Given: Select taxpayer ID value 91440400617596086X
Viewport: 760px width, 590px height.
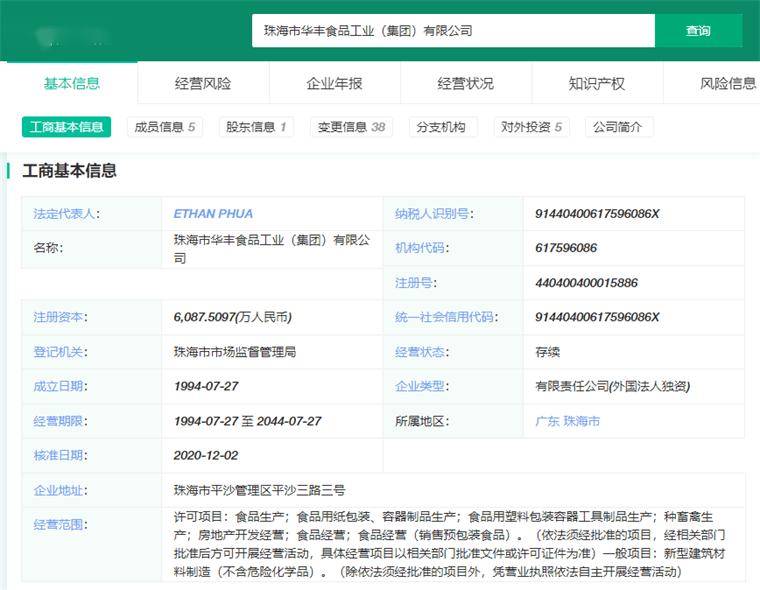Looking at the screenshot, I should 597,214.
